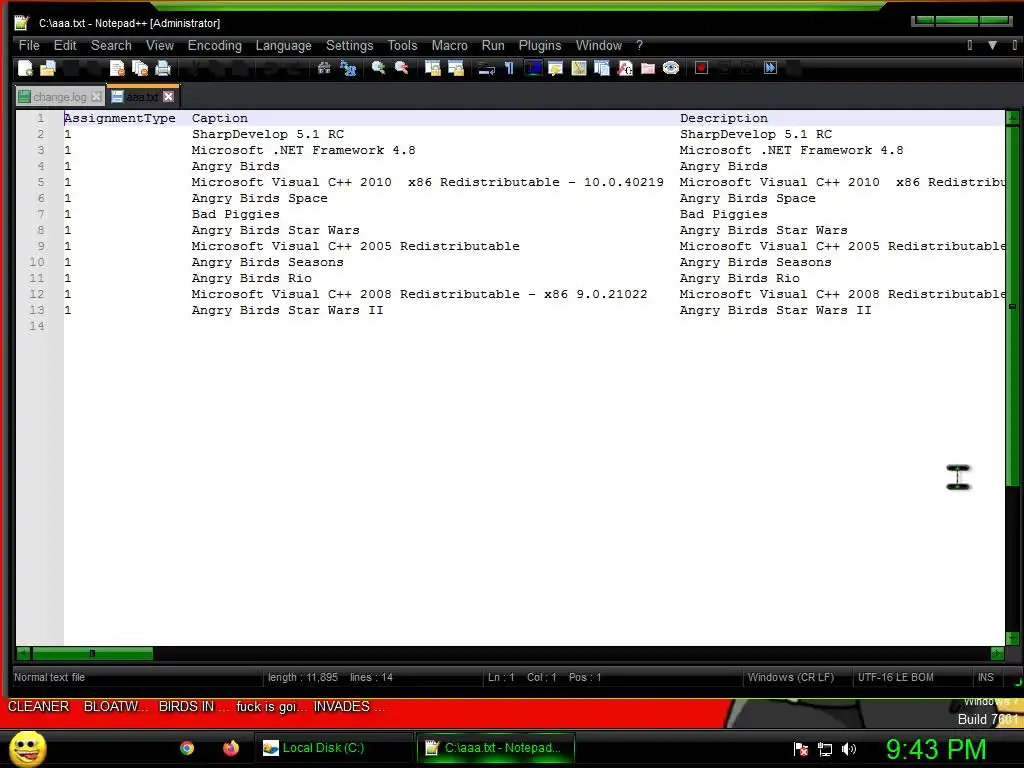Viewport: 1024px width, 768px height.
Task: Click the volume speaker tray icon
Action: point(848,749)
